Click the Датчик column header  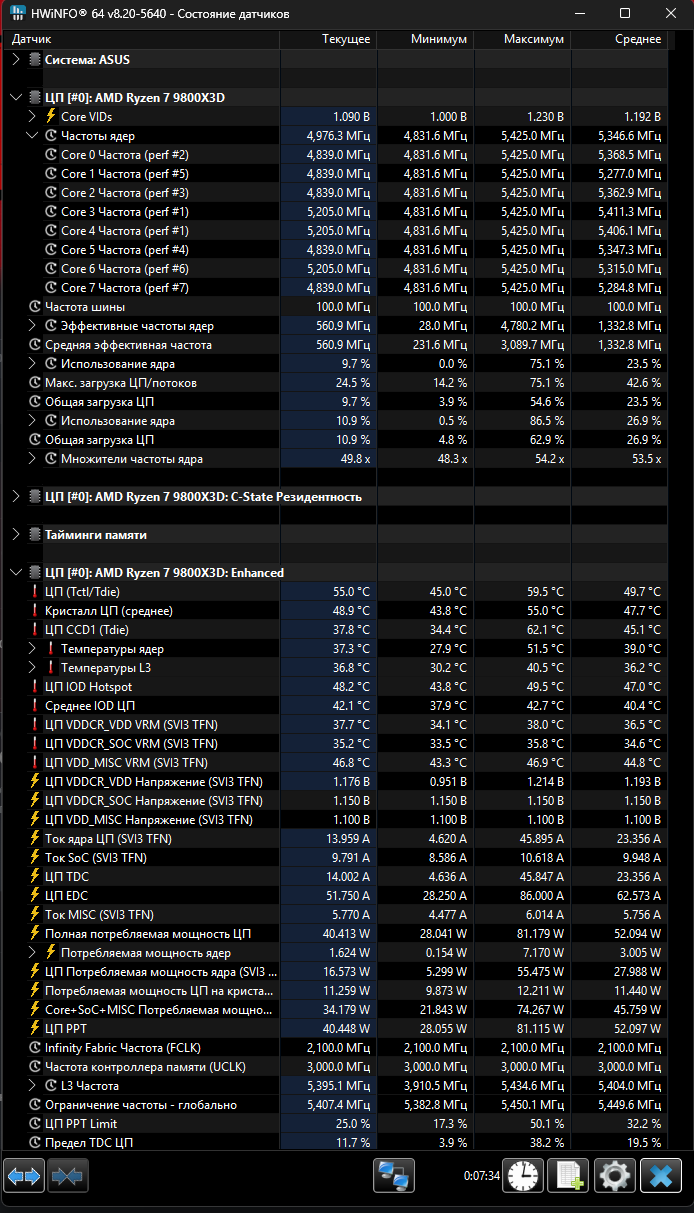140,39
